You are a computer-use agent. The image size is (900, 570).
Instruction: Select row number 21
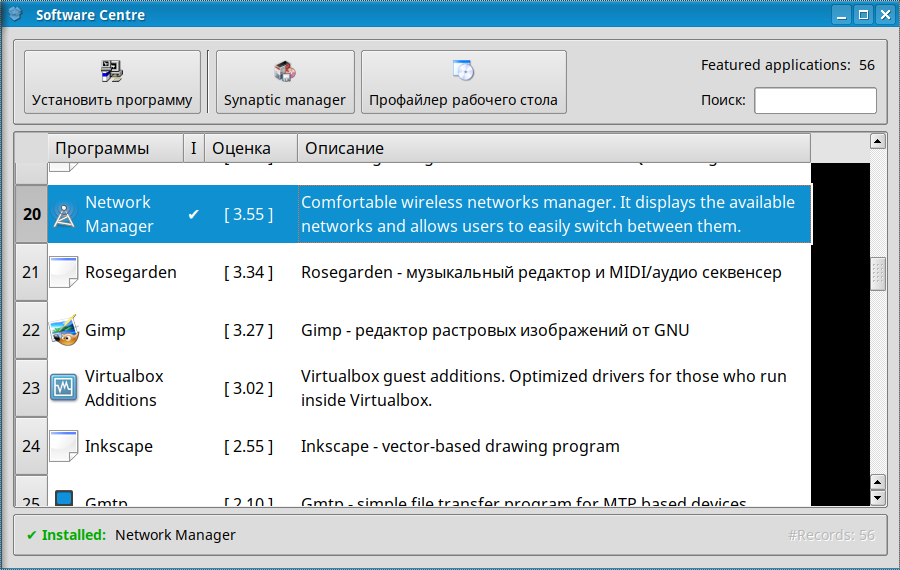click(32, 272)
